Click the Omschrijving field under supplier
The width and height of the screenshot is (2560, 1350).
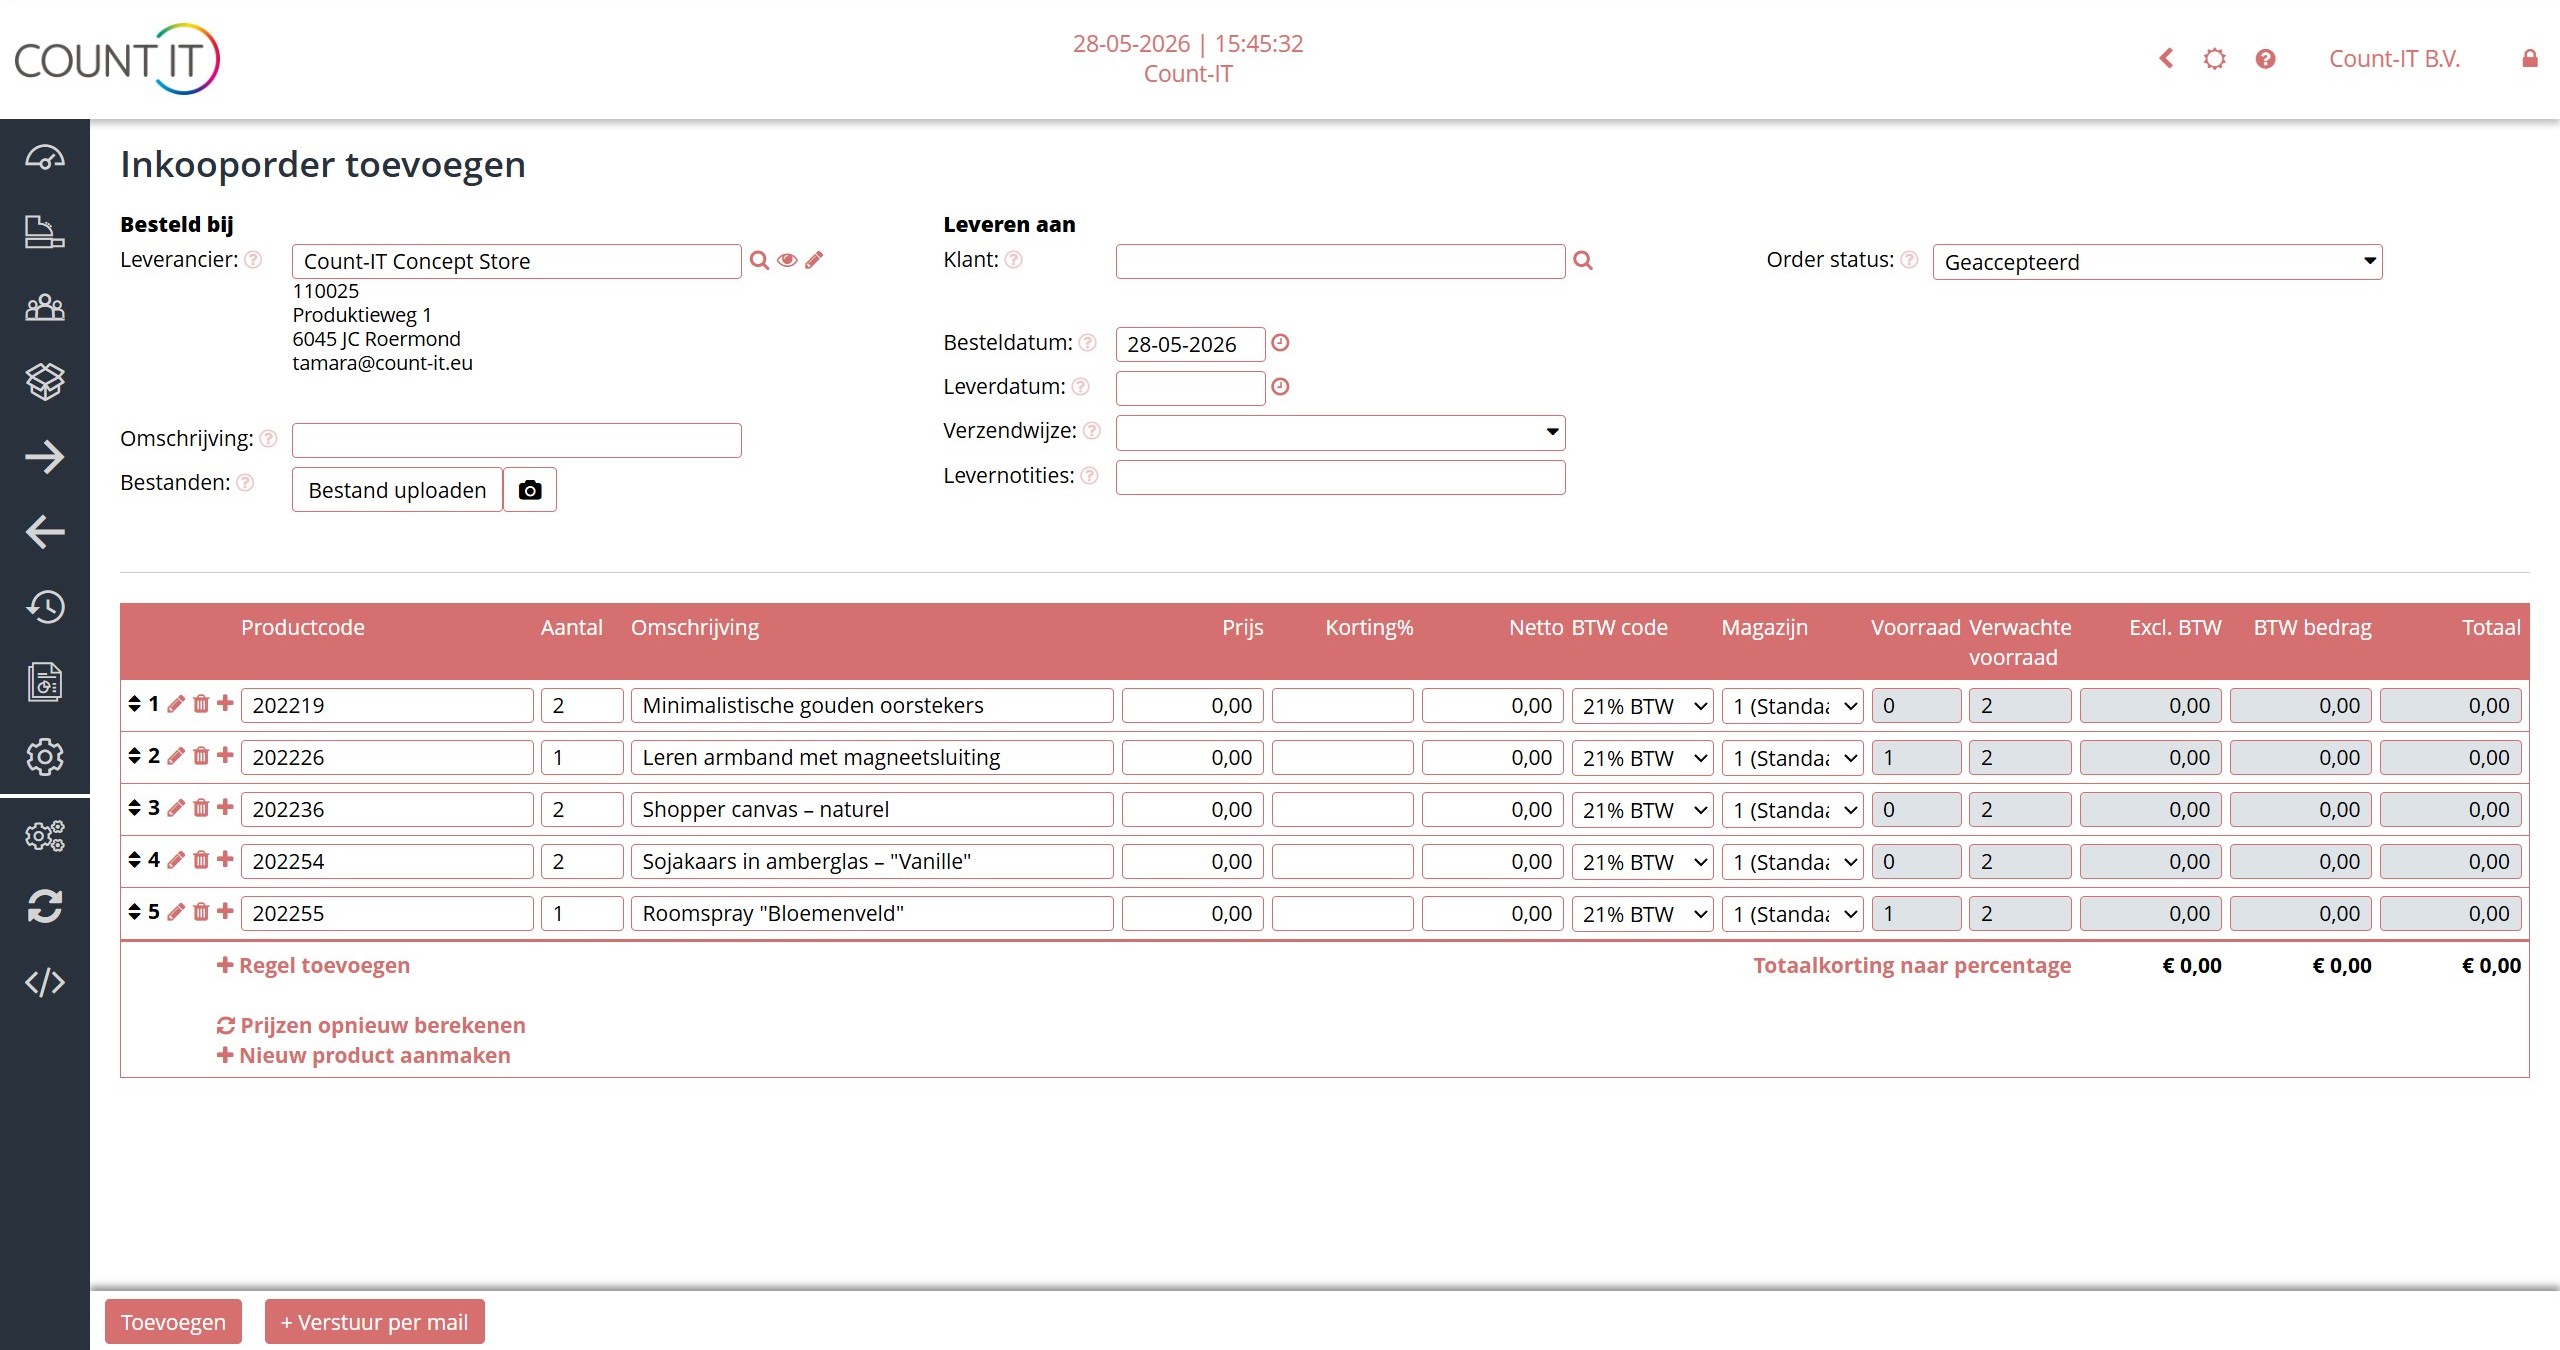(516, 440)
